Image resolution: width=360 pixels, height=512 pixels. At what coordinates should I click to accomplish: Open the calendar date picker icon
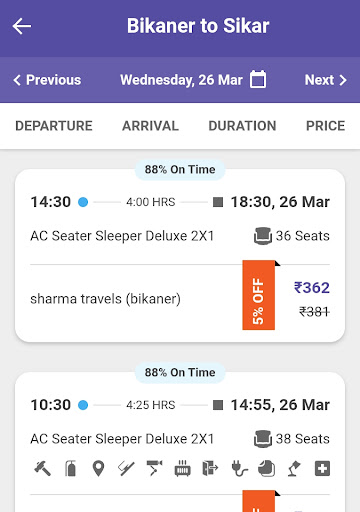click(258, 79)
